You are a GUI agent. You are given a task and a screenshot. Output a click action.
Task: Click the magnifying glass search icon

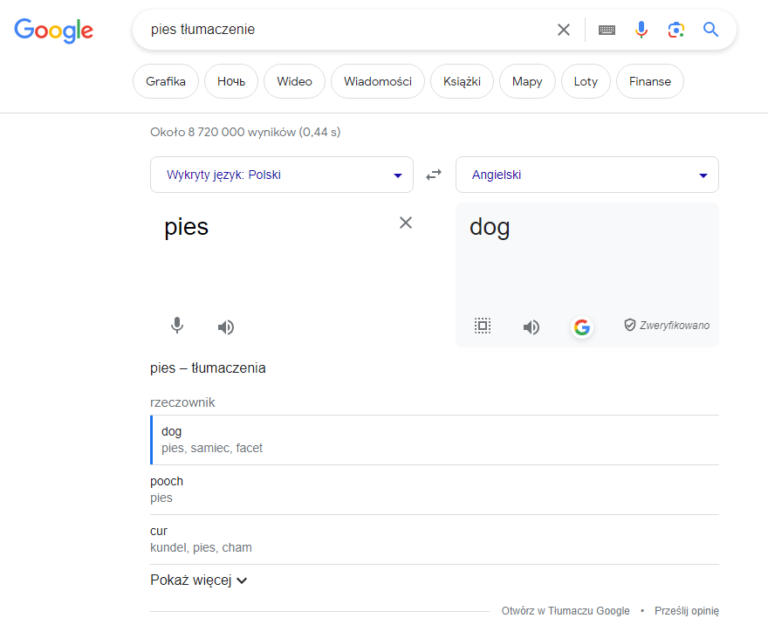[x=711, y=30]
